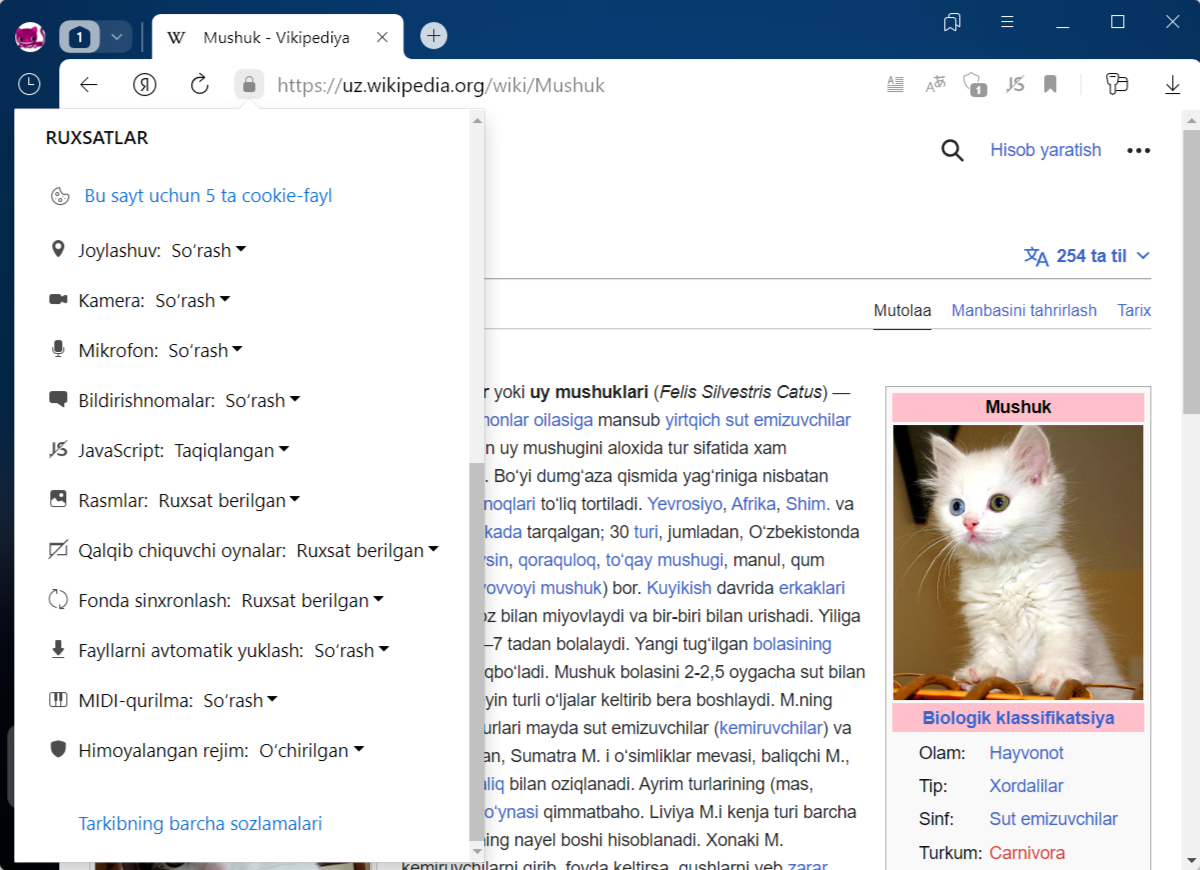Image resolution: width=1200 pixels, height=870 pixels.
Task: Open browser history clock icon
Action: [x=29, y=85]
